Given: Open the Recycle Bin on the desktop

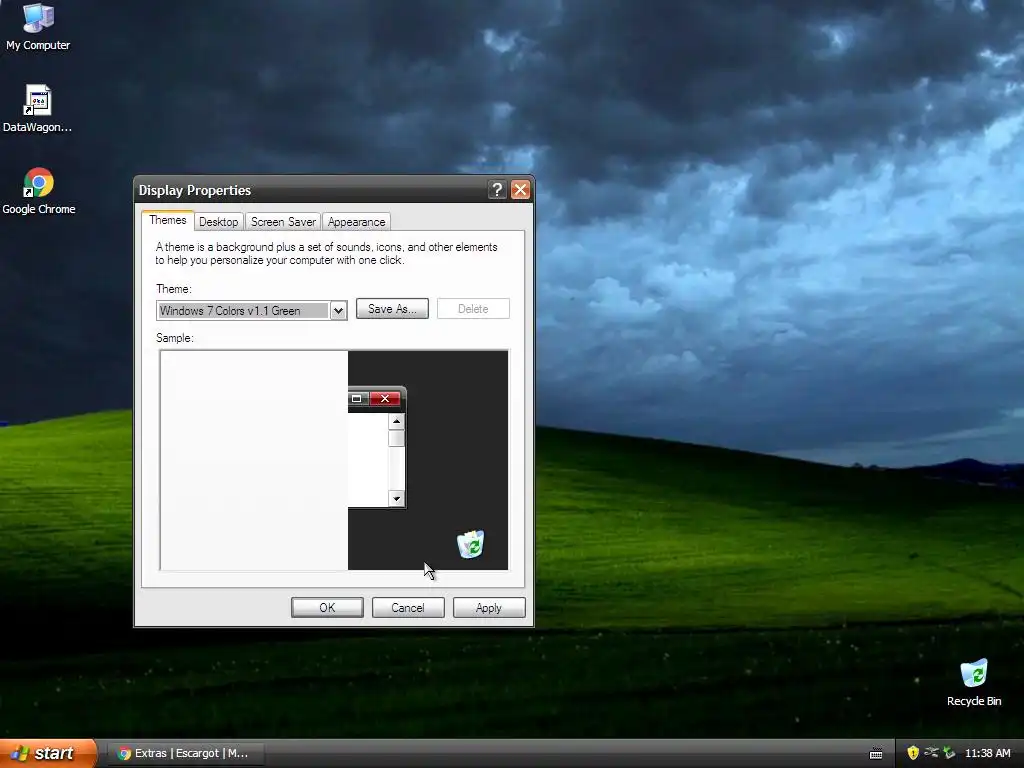Looking at the screenshot, I should click(974, 682).
